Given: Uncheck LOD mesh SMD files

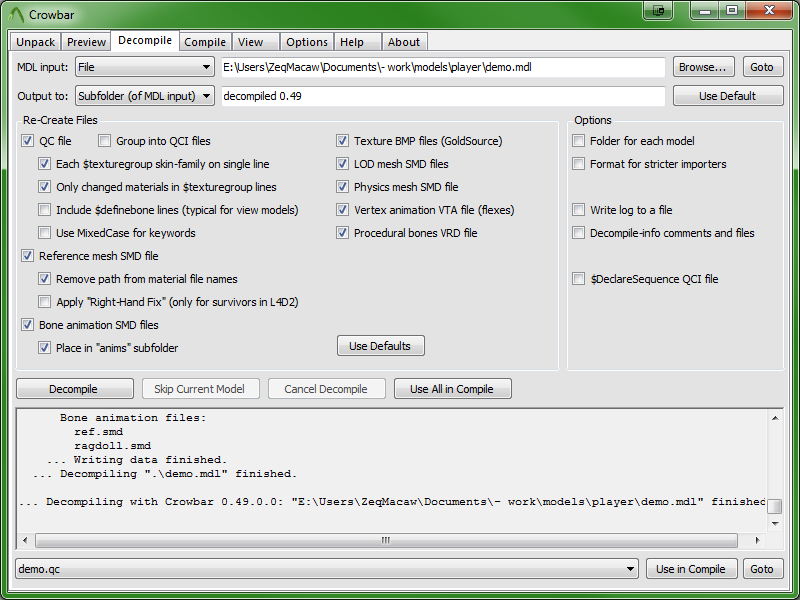Looking at the screenshot, I should [x=342, y=164].
